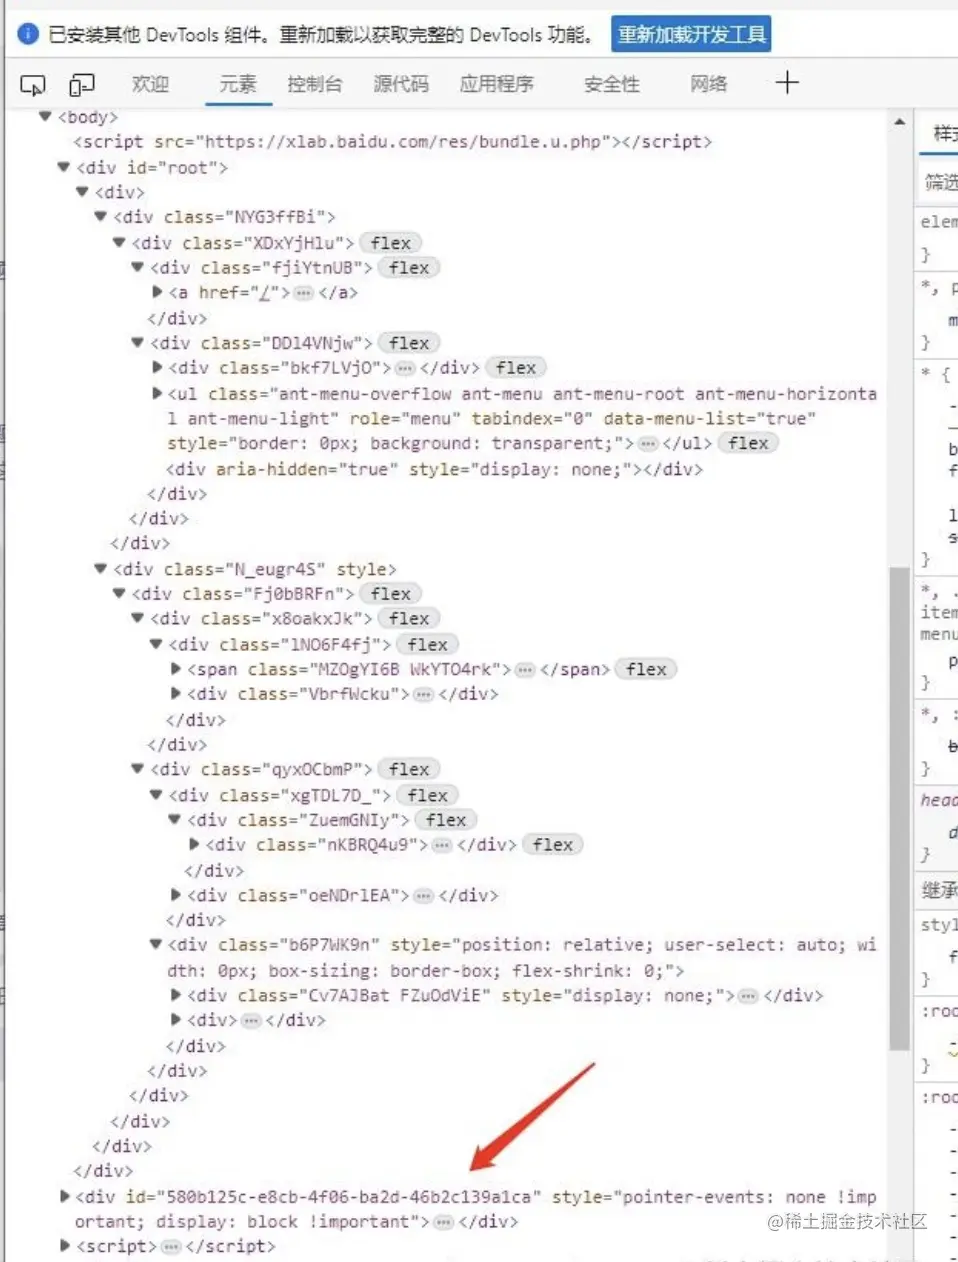Collapse the xgTDL7D_ div node
This screenshot has width=958, height=1262.
tap(157, 795)
